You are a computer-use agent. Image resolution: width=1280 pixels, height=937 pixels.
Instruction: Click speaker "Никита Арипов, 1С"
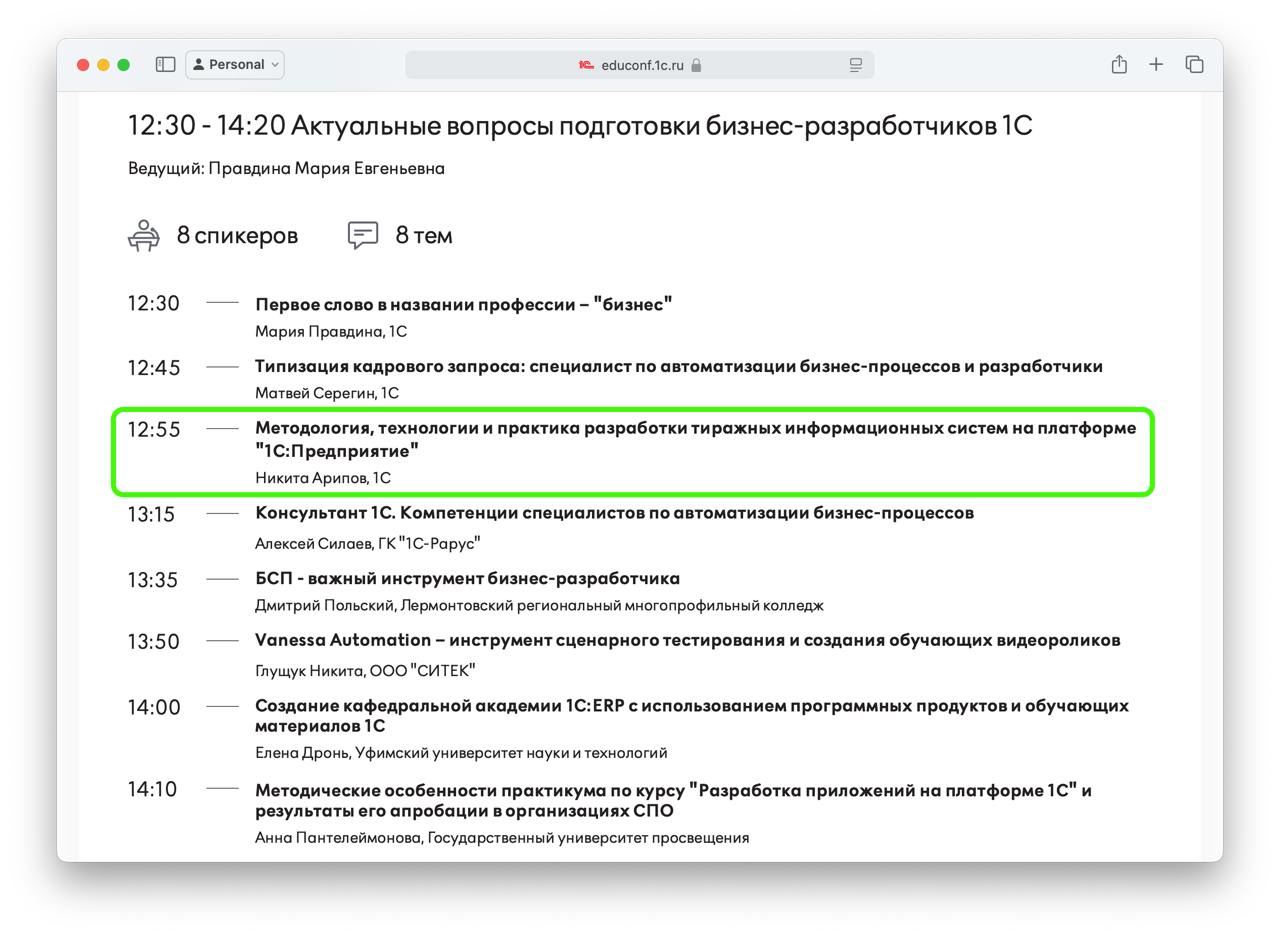click(x=323, y=478)
